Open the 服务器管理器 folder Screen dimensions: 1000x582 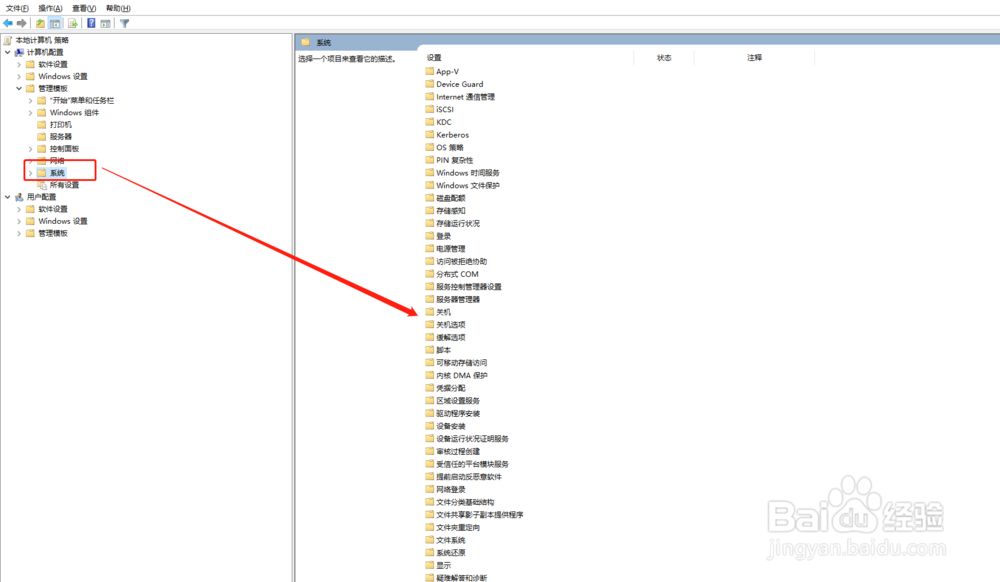point(458,300)
